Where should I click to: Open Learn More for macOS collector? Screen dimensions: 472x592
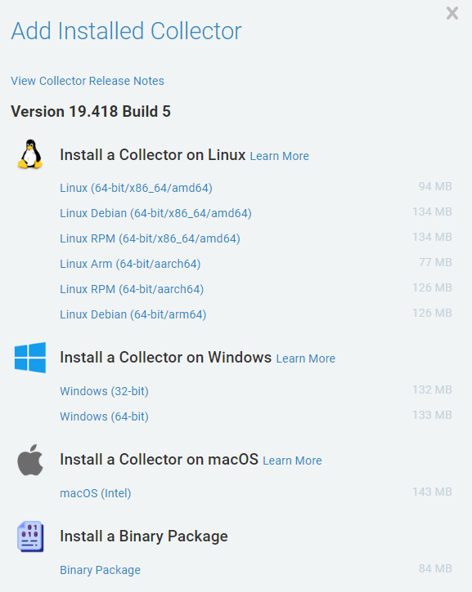292,461
